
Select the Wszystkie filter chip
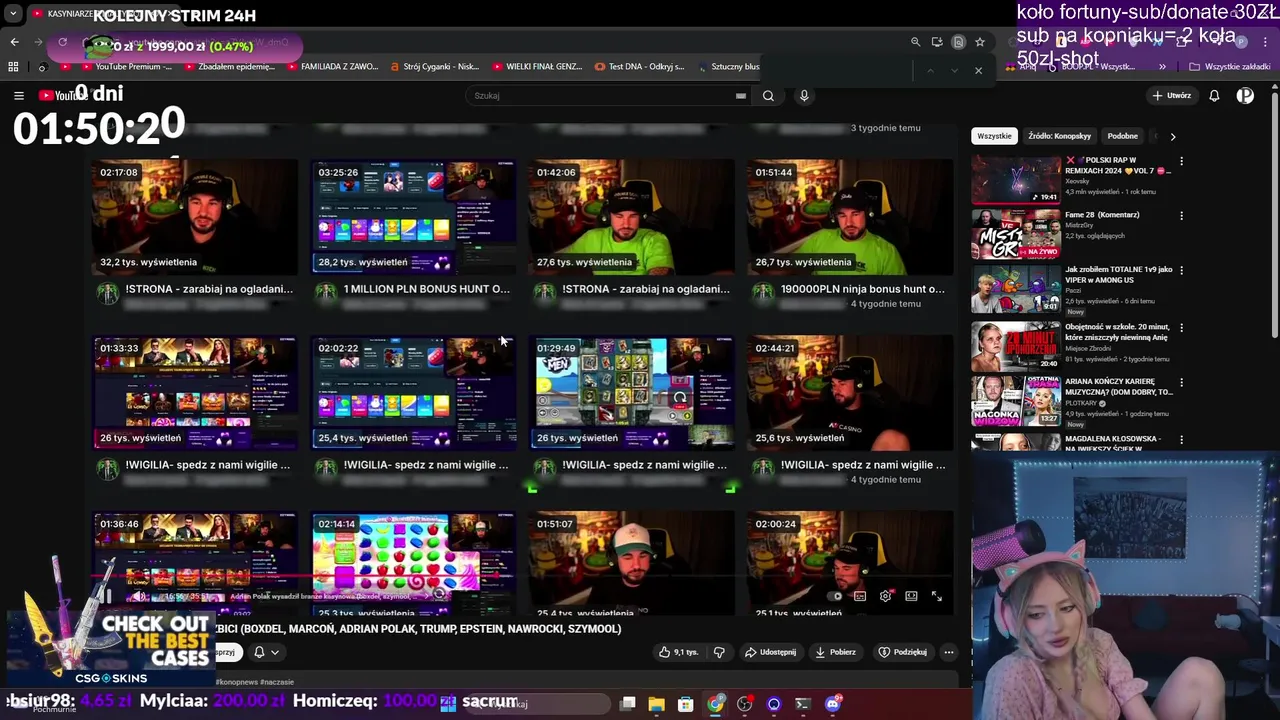click(994, 136)
